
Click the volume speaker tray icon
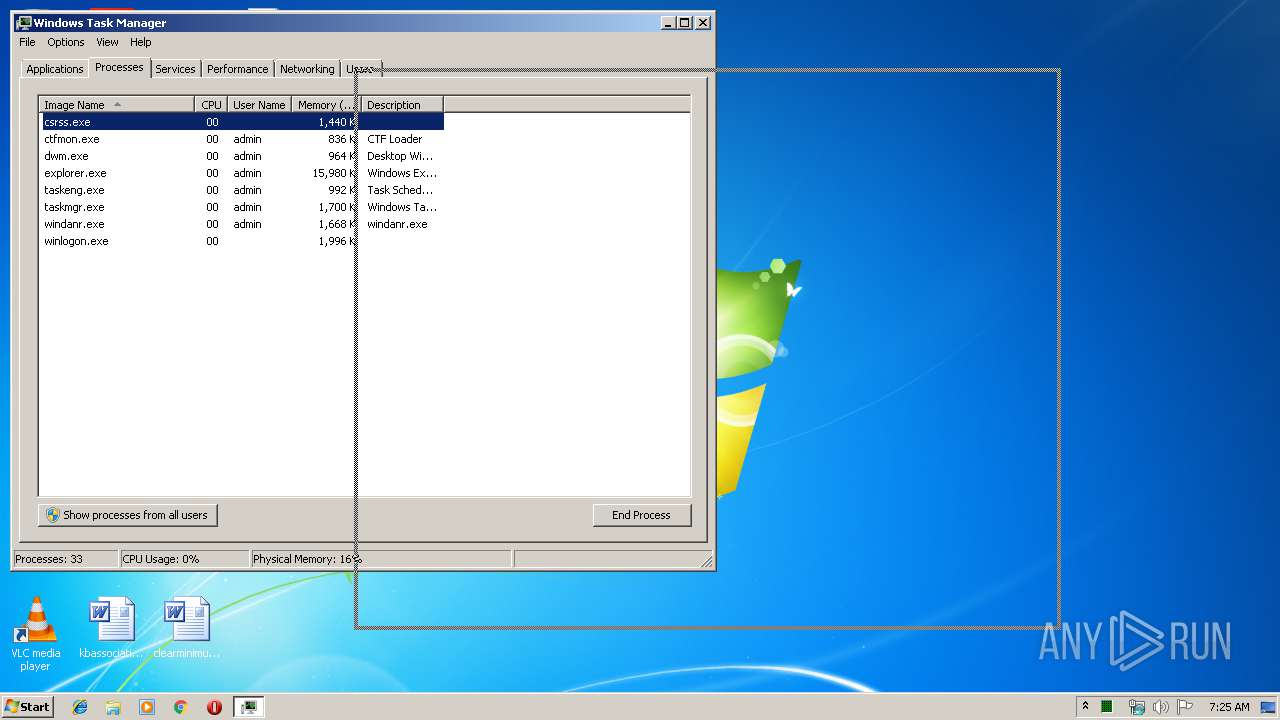(1160, 707)
